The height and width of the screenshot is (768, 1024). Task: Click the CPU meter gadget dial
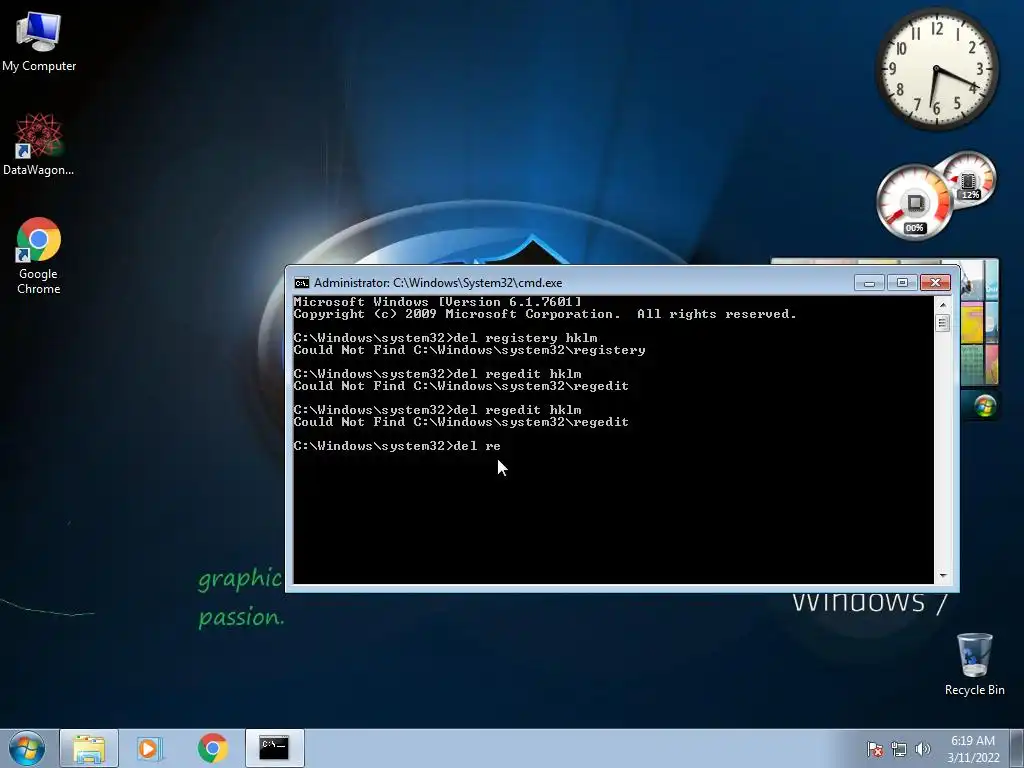(x=914, y=202)
